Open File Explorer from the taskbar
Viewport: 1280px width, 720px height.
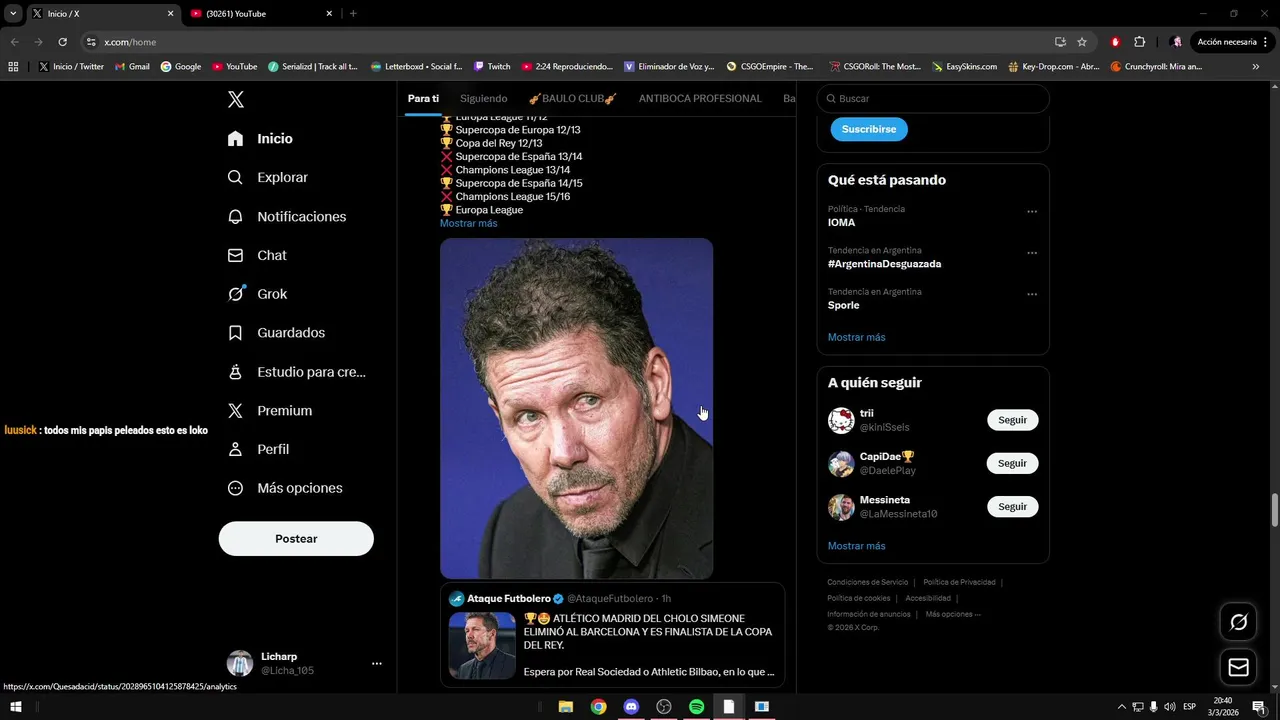566,707
